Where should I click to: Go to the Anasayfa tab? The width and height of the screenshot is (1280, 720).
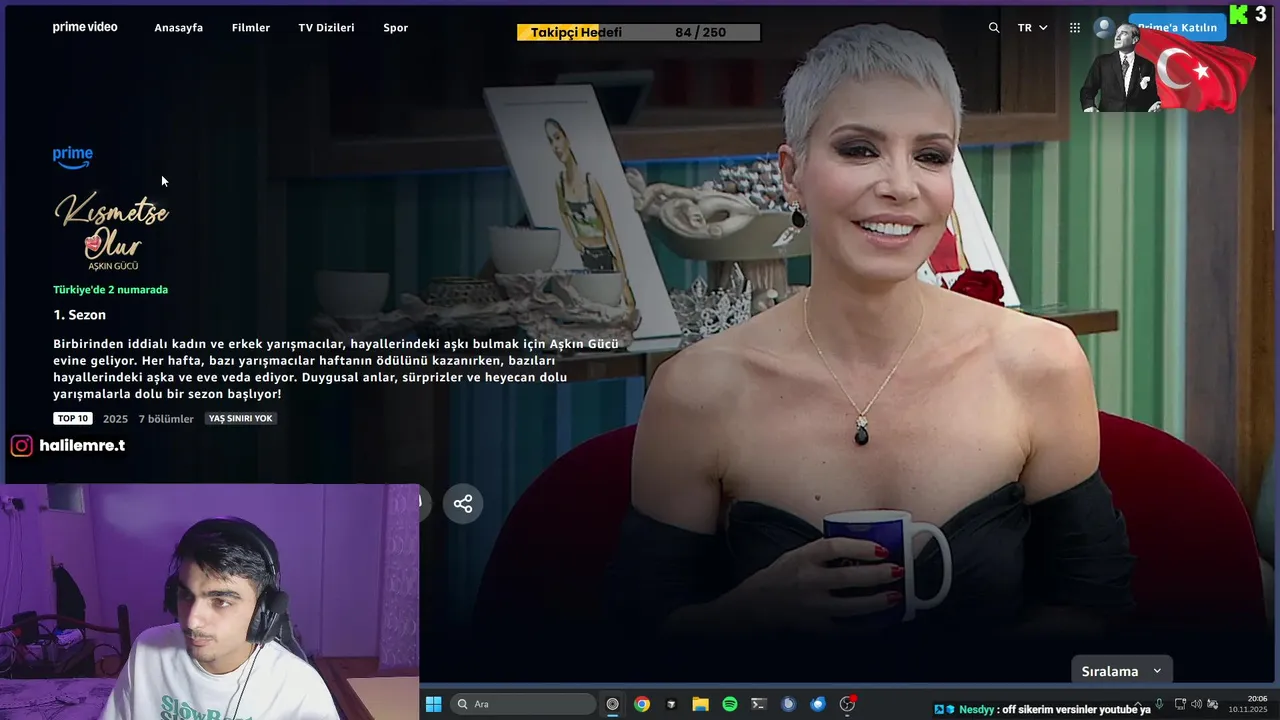point(178,28)
